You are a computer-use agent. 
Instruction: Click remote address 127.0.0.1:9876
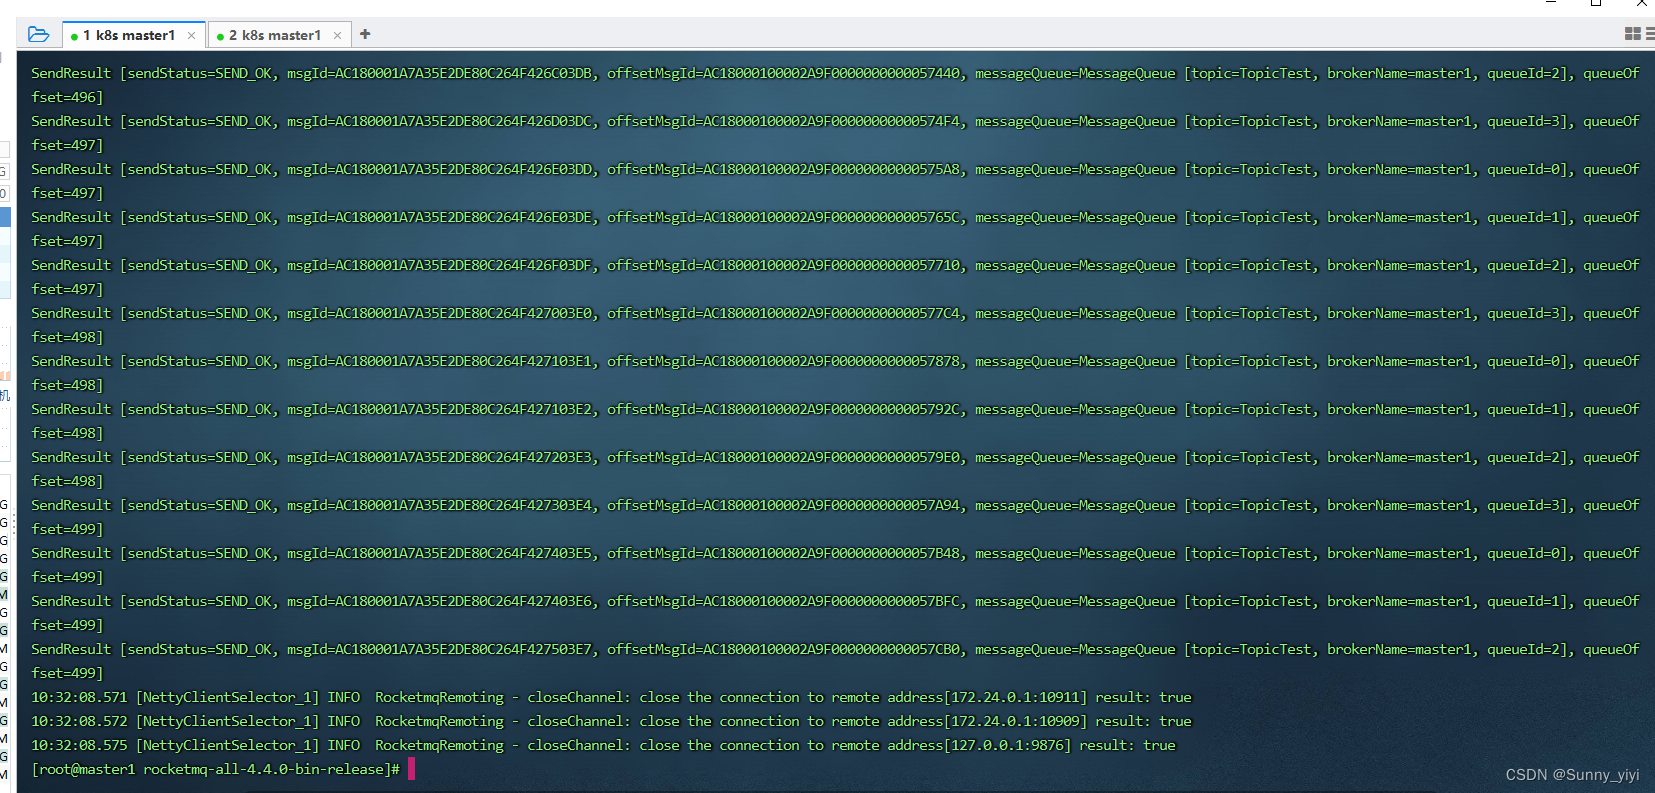pos(1007,745)
